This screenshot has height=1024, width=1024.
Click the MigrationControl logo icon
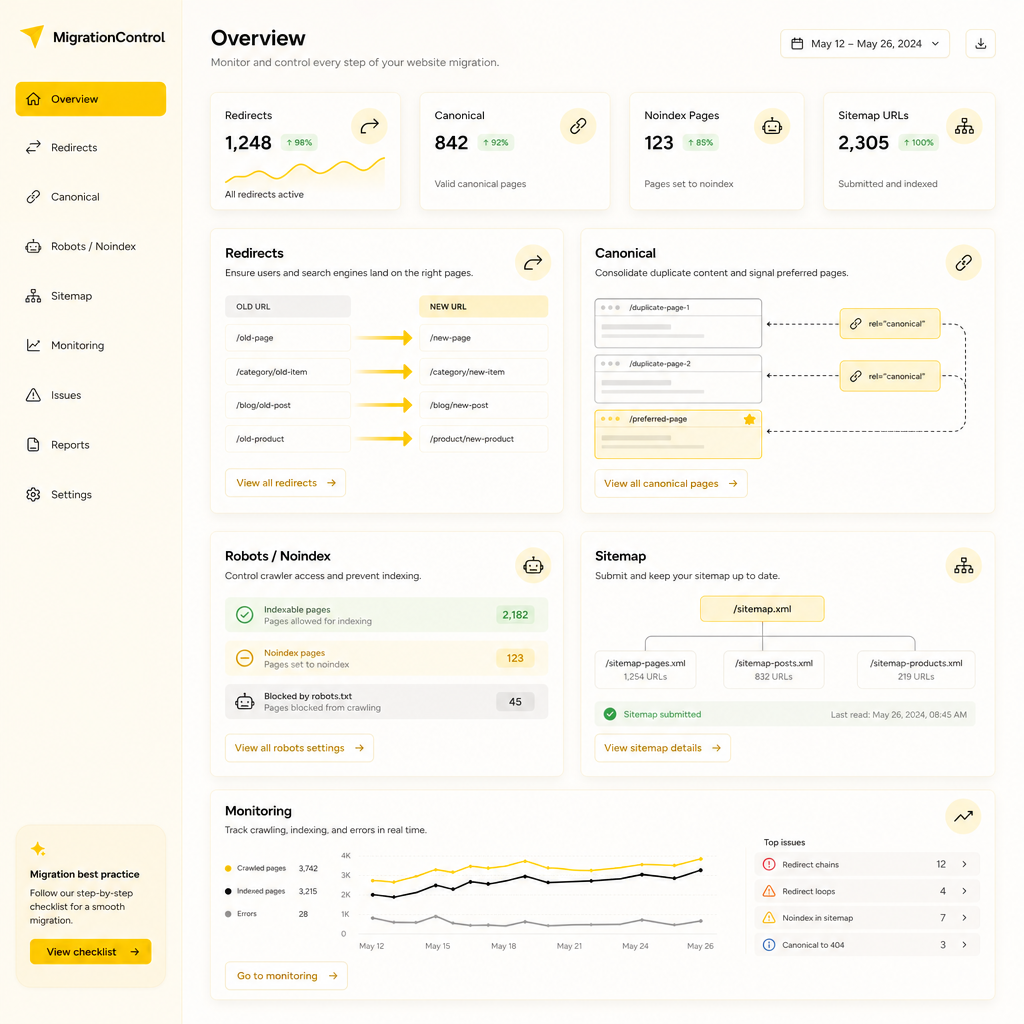(33, 37)
